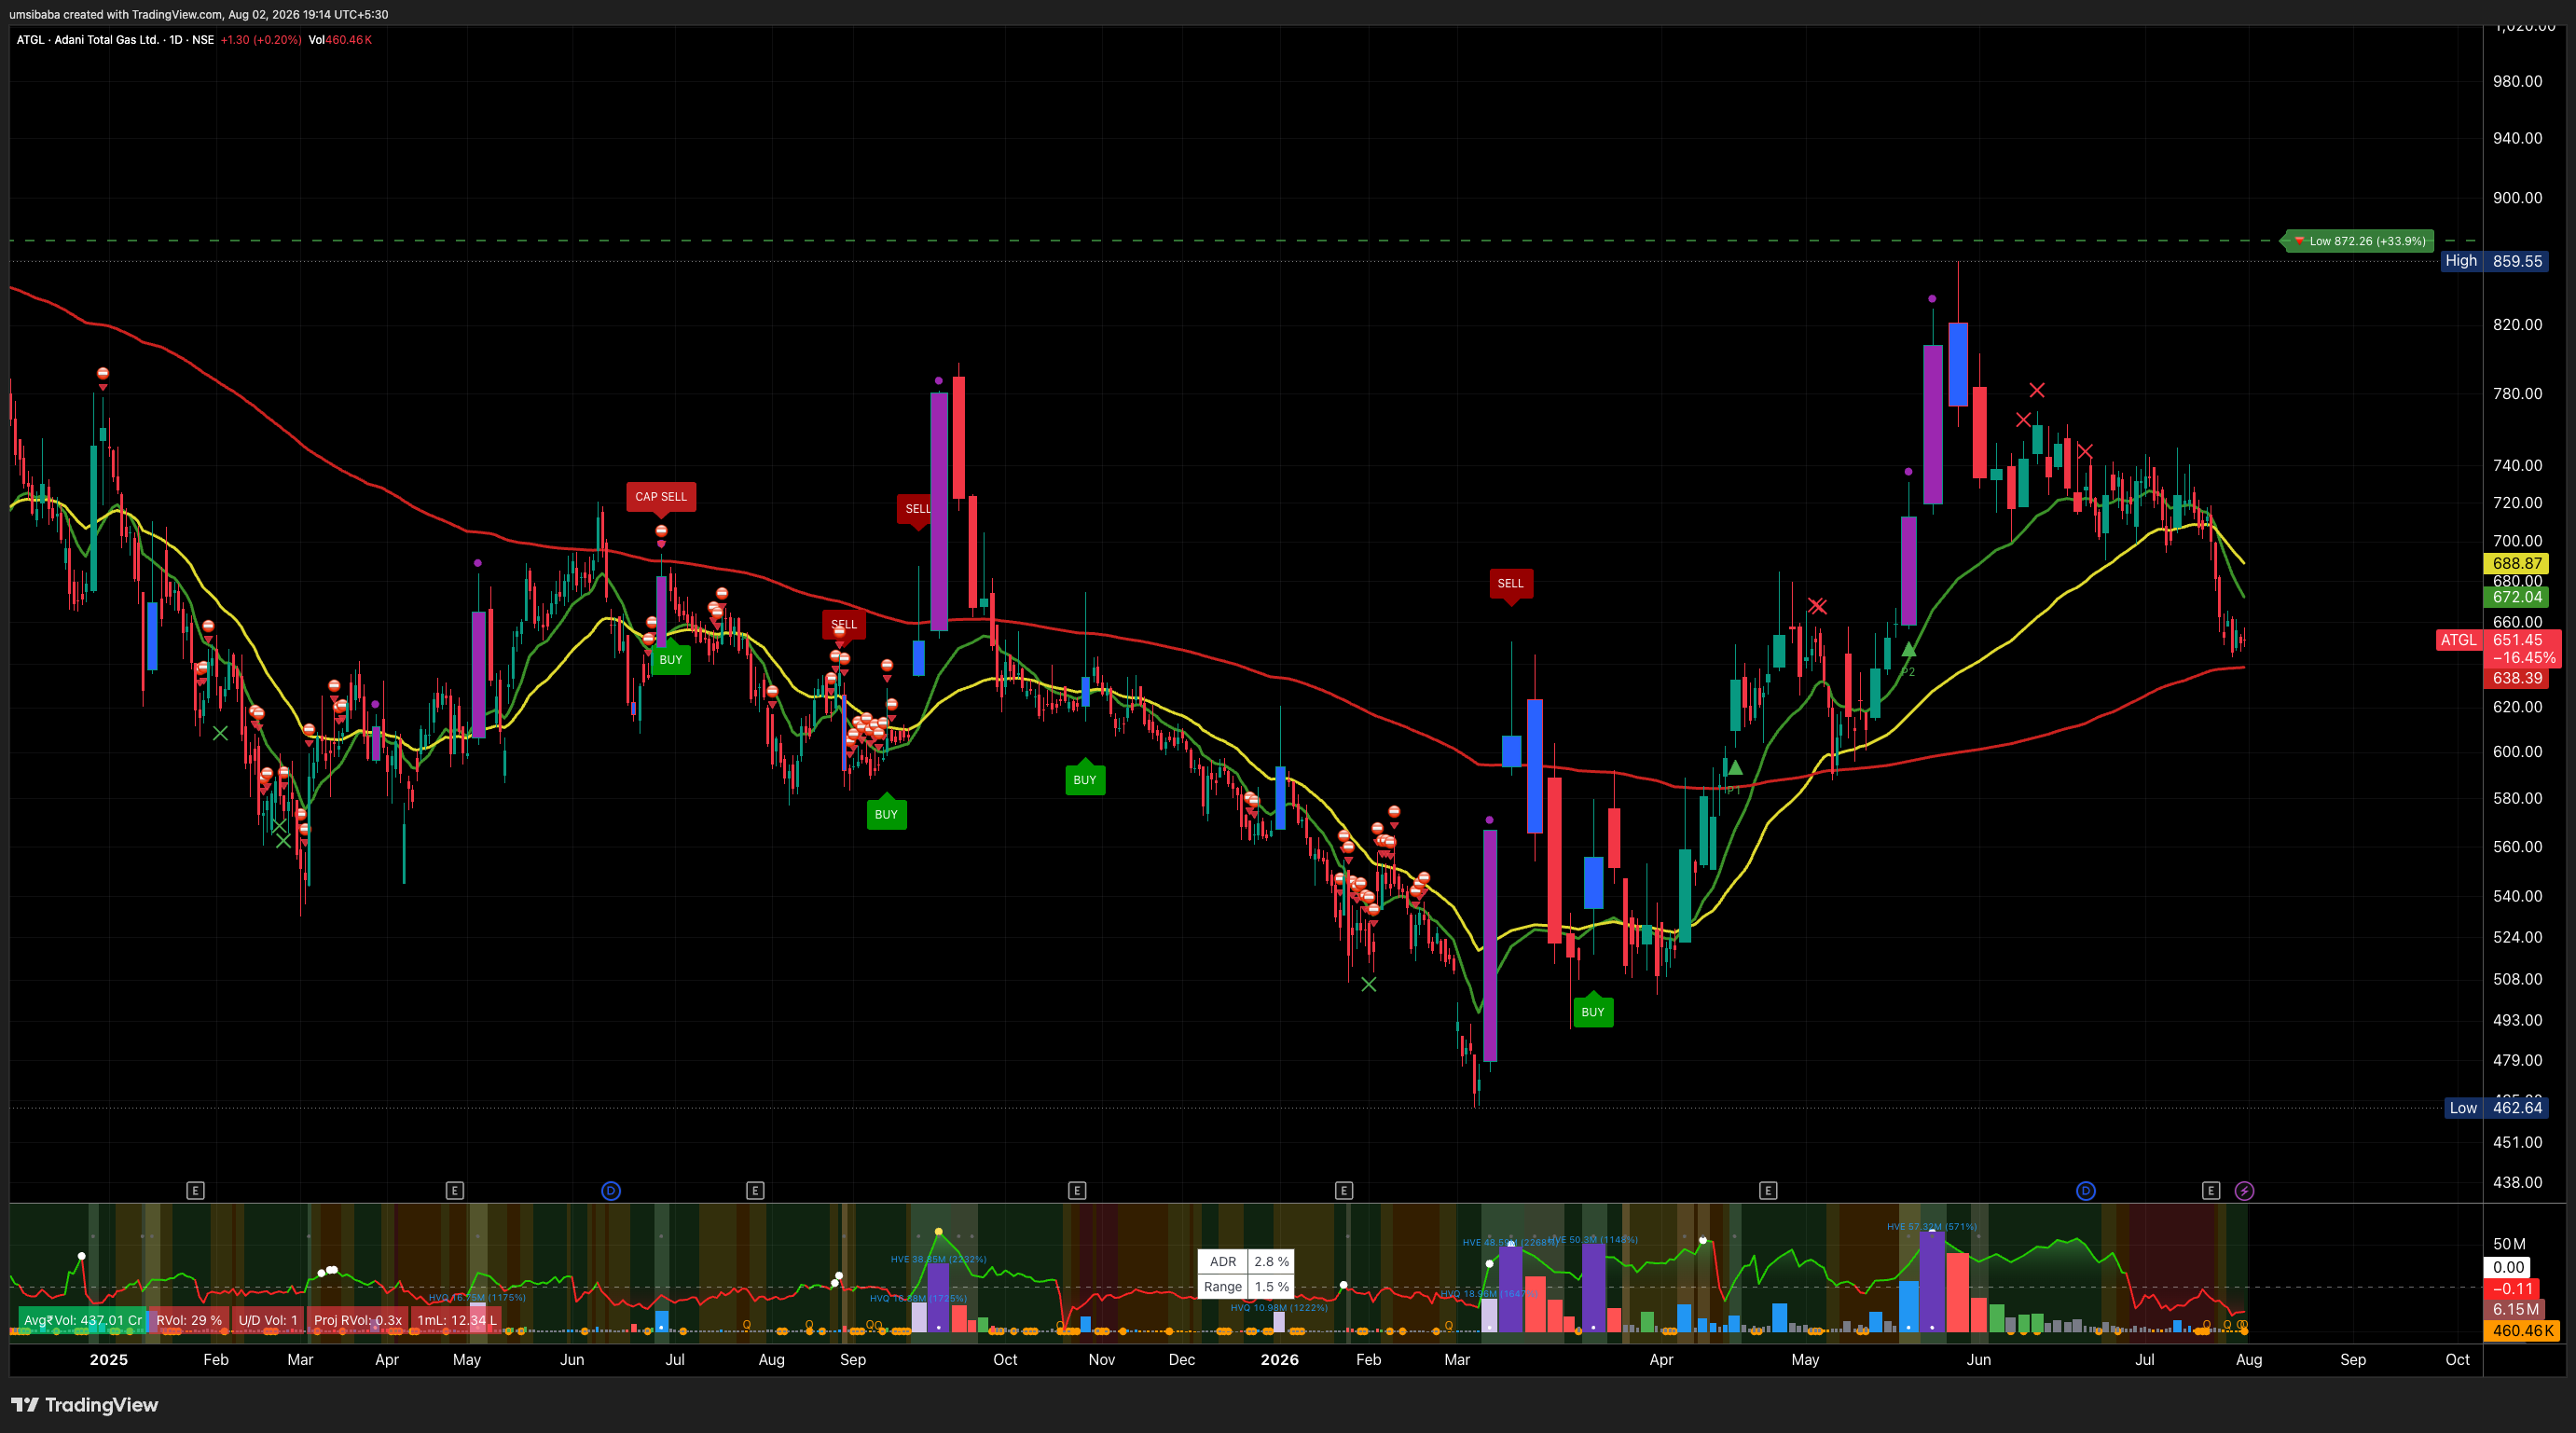This screenshot has width=2576, height=1433.
Task: Click the 2026 year label on time axis
Action: [1280, 1359]
